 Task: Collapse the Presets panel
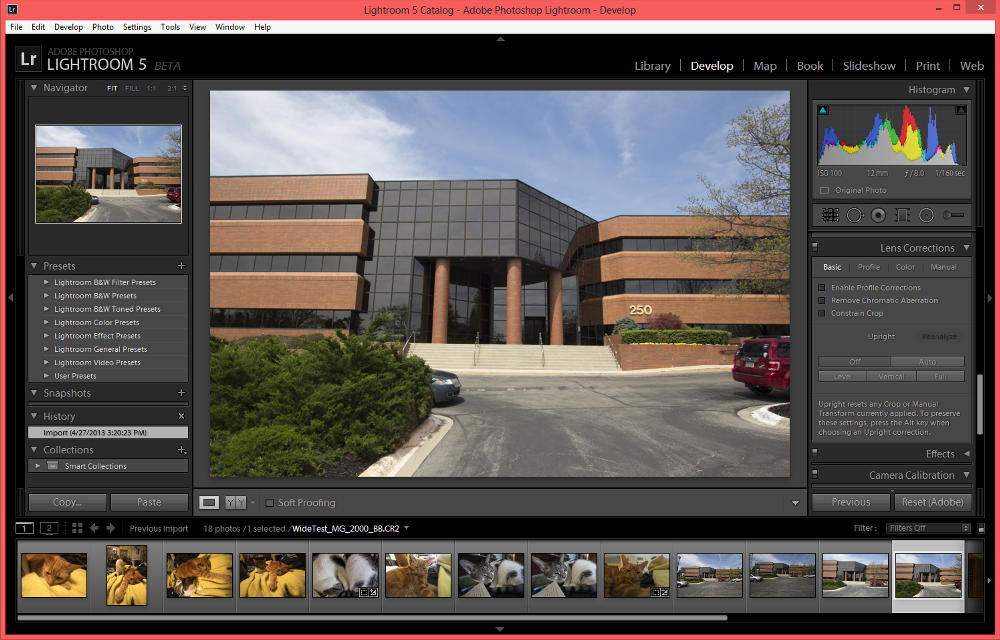tap(34, 266)
